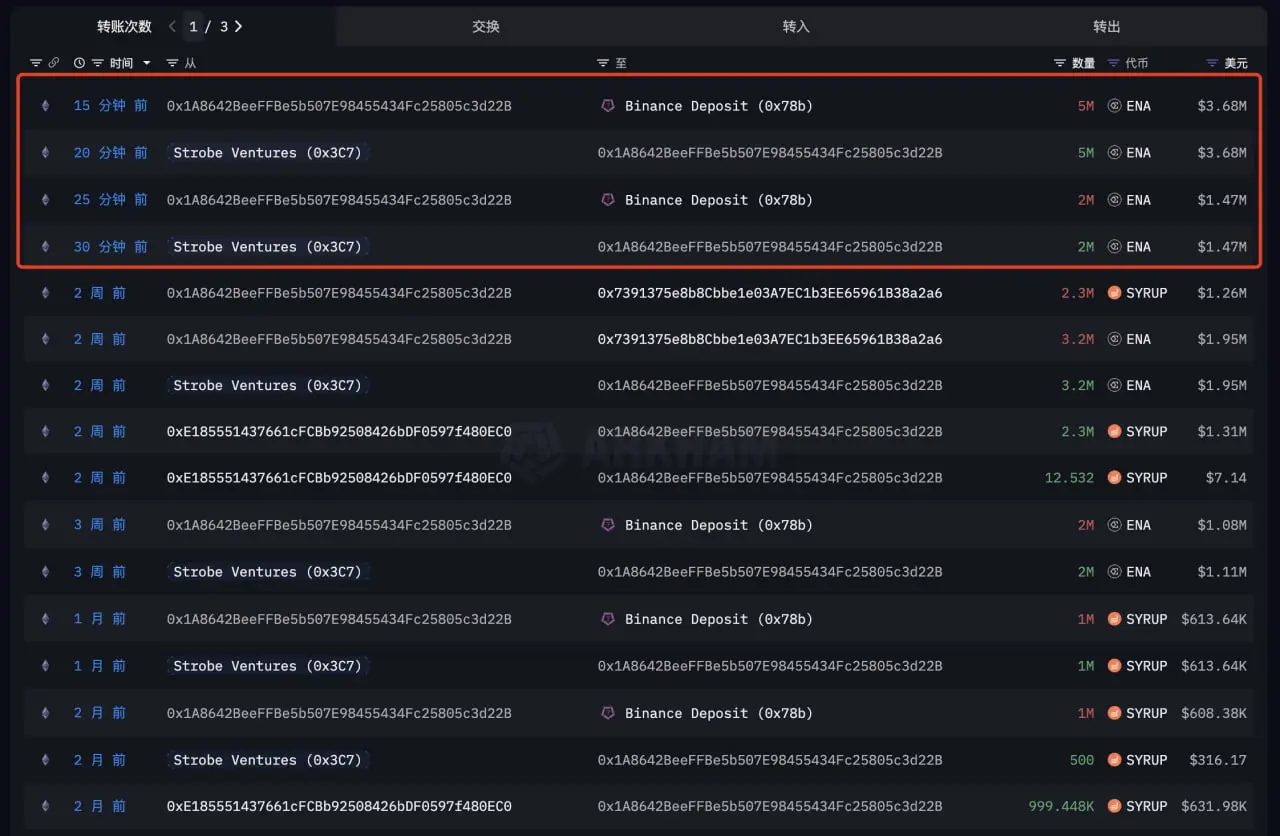This screenshot has width=1280, height=836.
Task: Open 0xE185551437 sender on $631.98K row
Action: click(339, 806)
